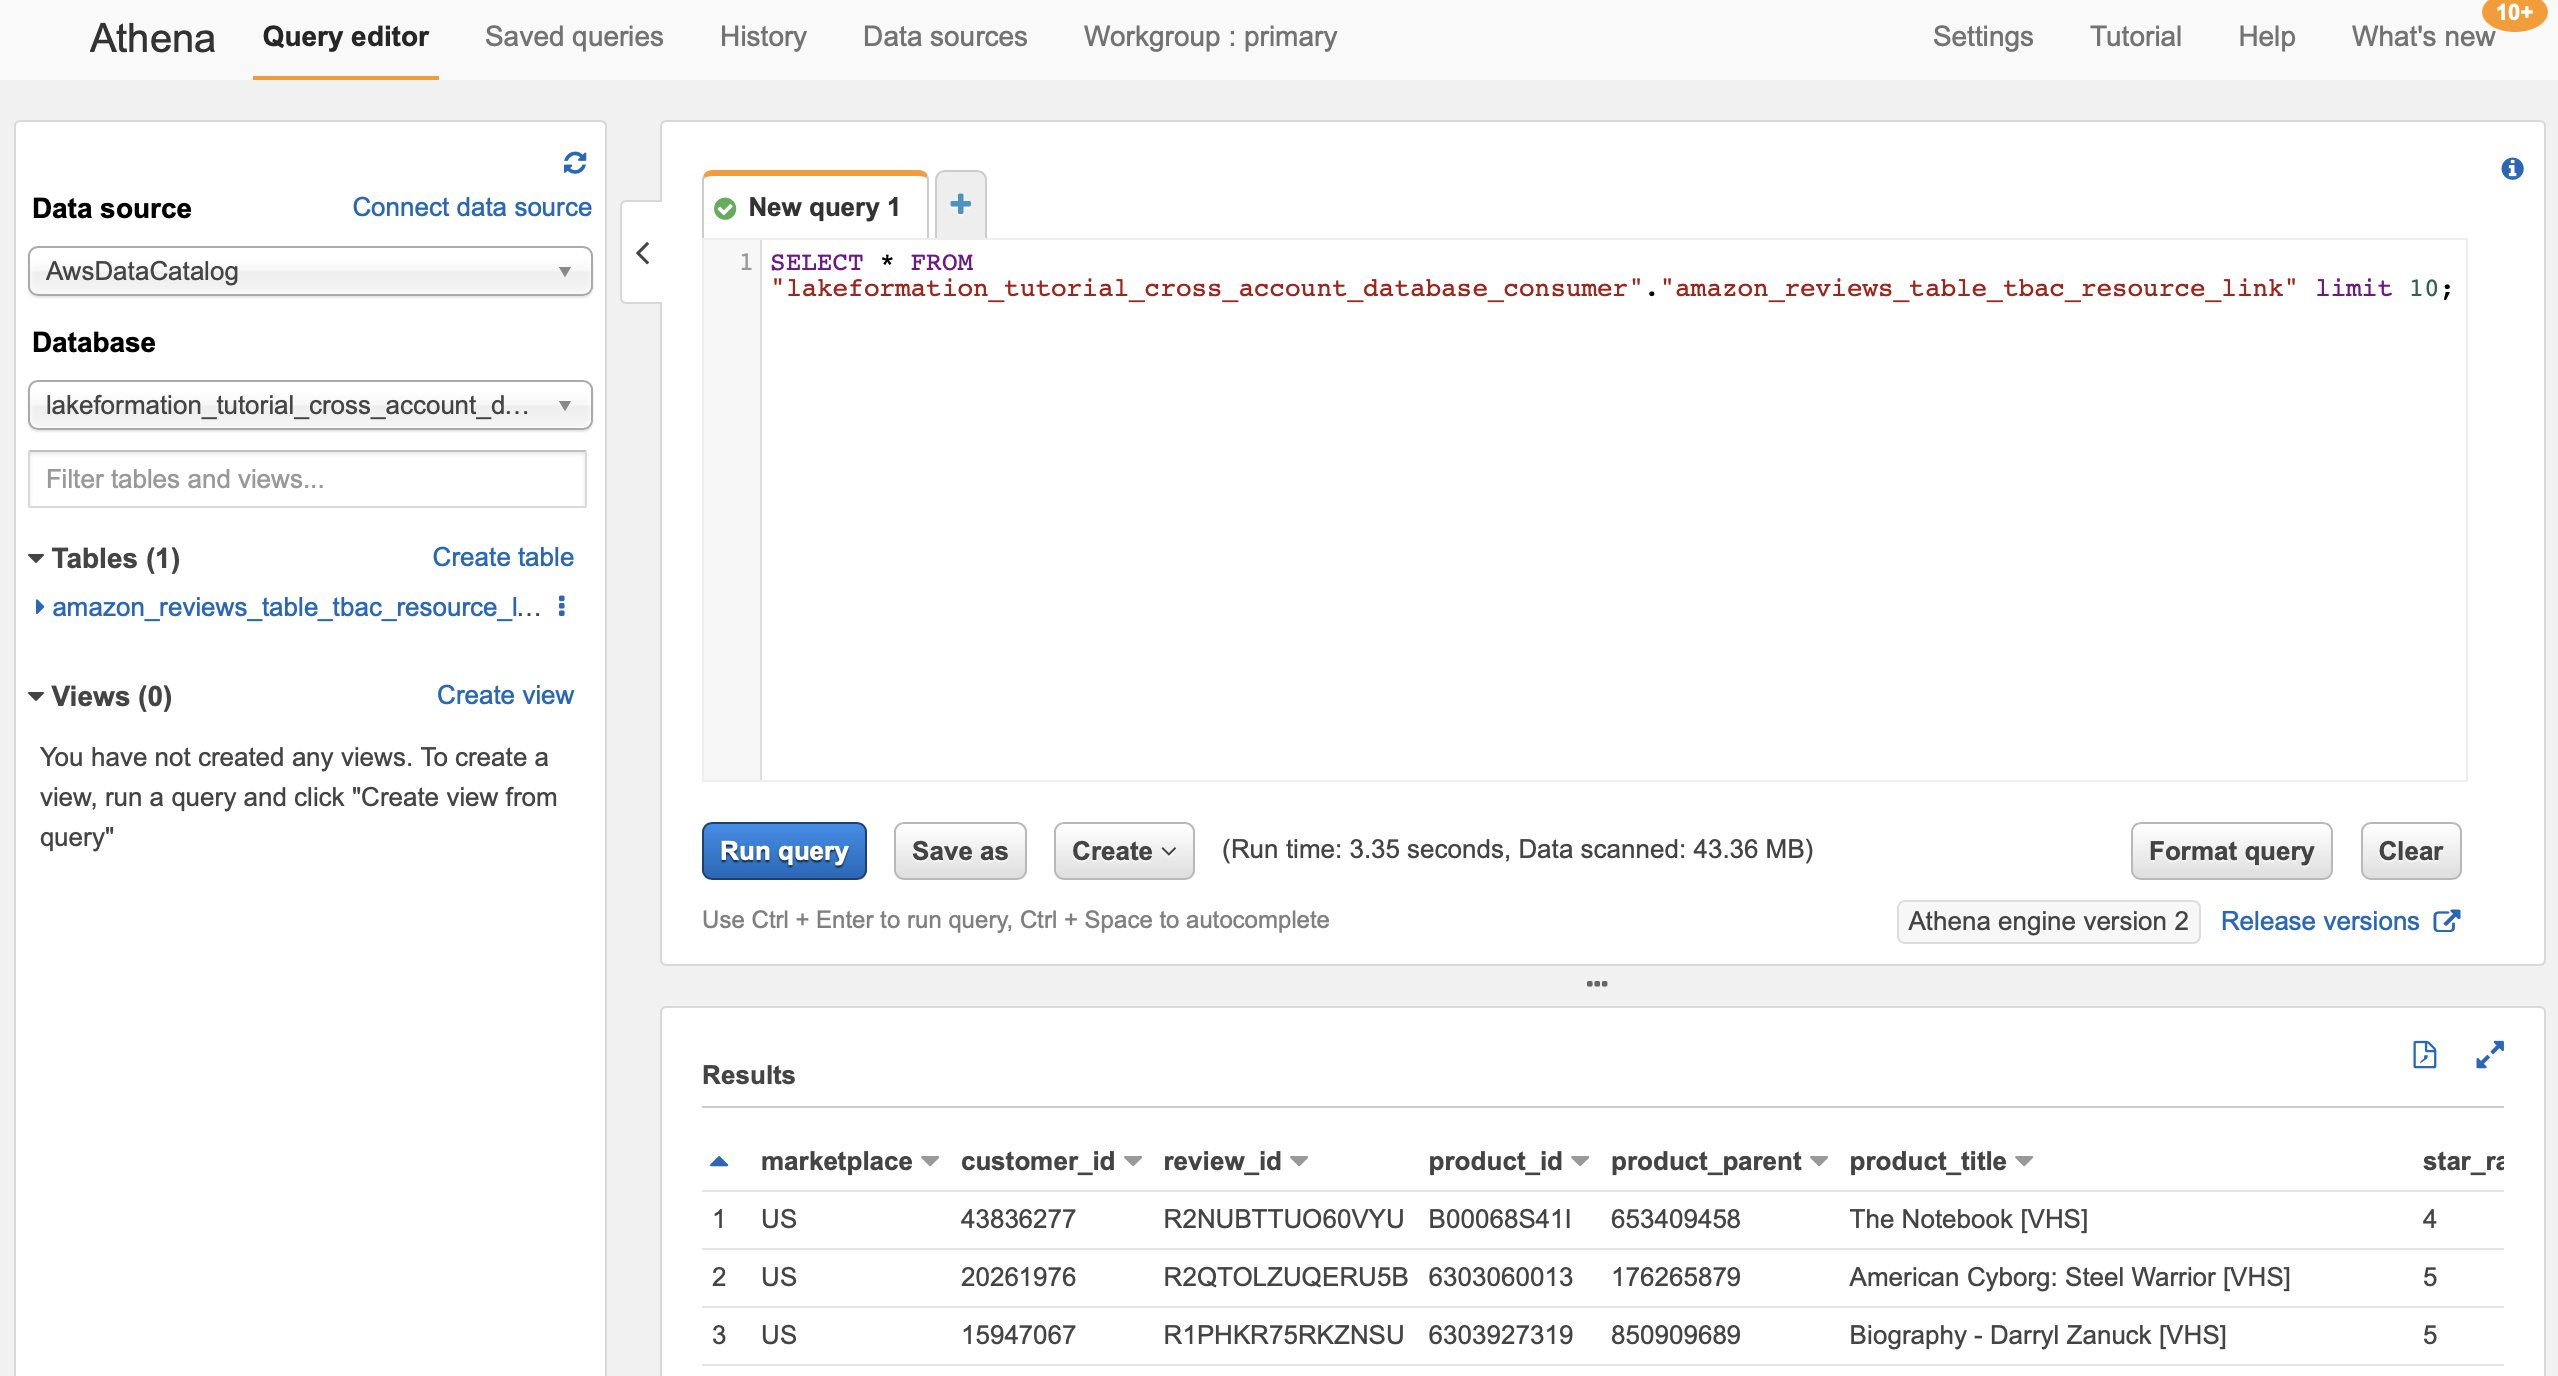
Task: Click the refresh data source icon
Action: pos(574,162)
